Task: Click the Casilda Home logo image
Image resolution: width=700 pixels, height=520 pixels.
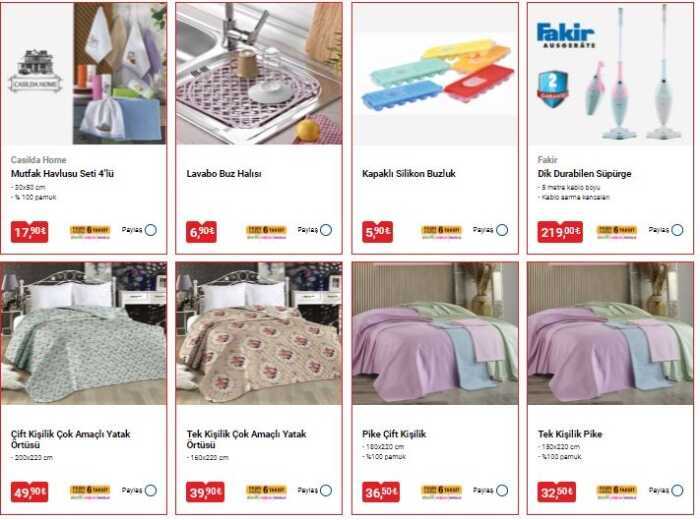Action: point(35,71)
